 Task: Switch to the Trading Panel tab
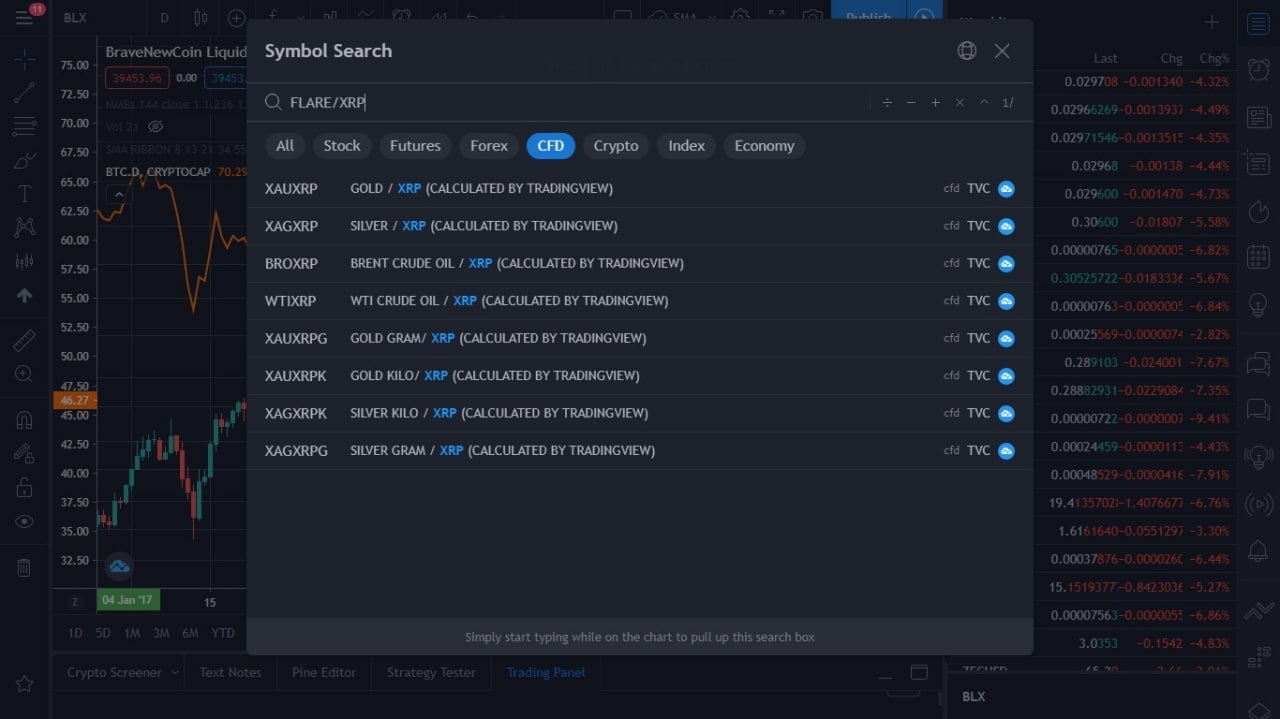pyautogui.click(x=546, y=672)
